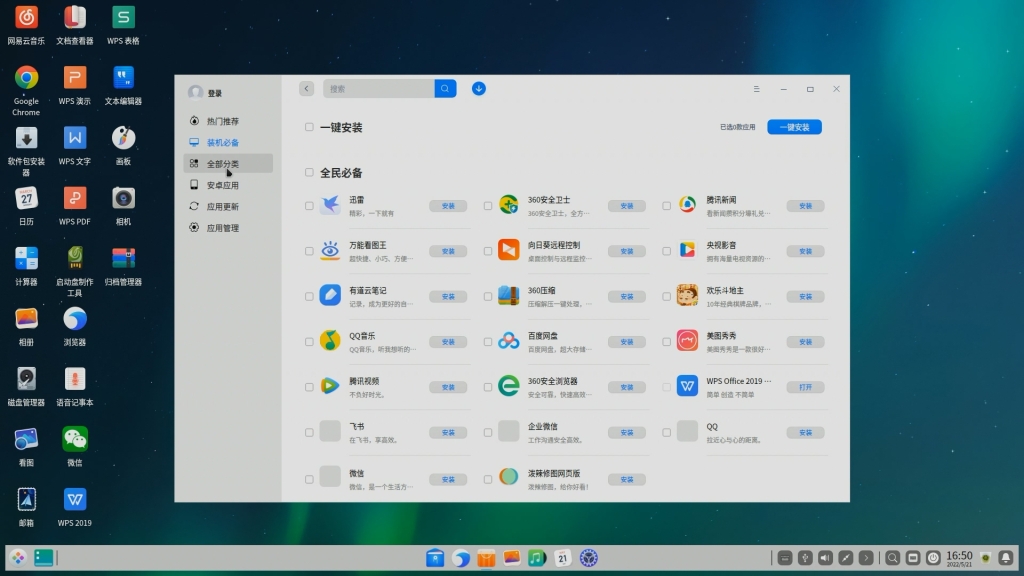The image size is (1024, 576).
Task: Tick the checkbox for 360安全卫士
Action: (488, 206)
